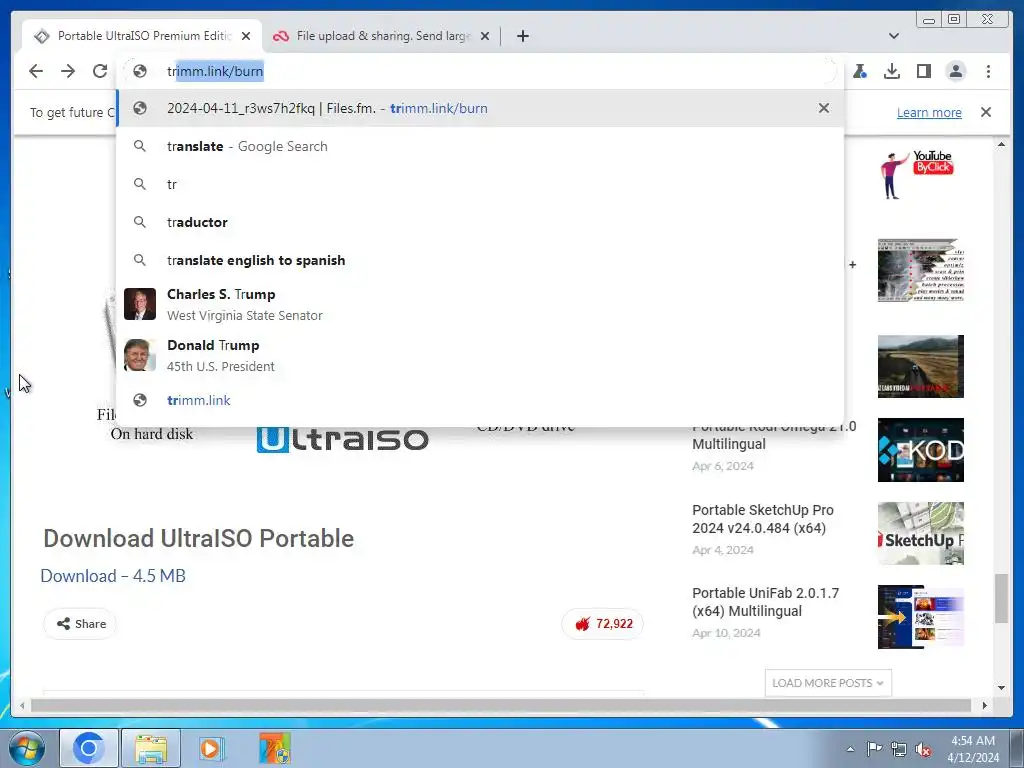Select the trimm.link suggestion
The height and width of the screenshot is (768, 1024).
(480, 400)
